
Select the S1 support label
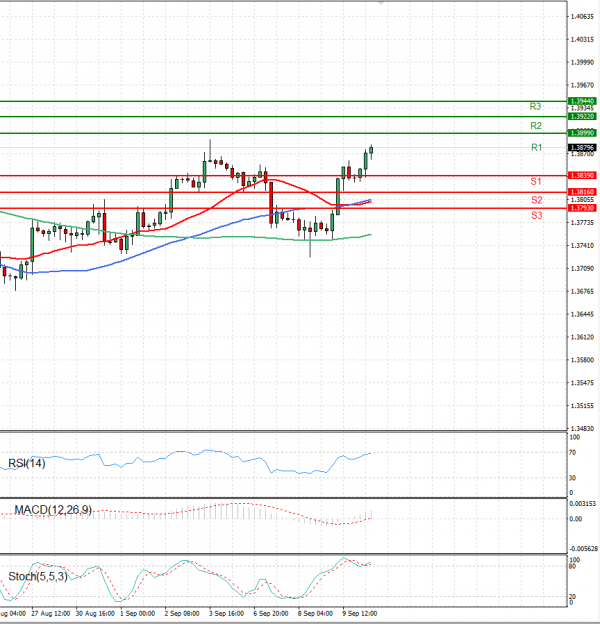tap(536, 181)
